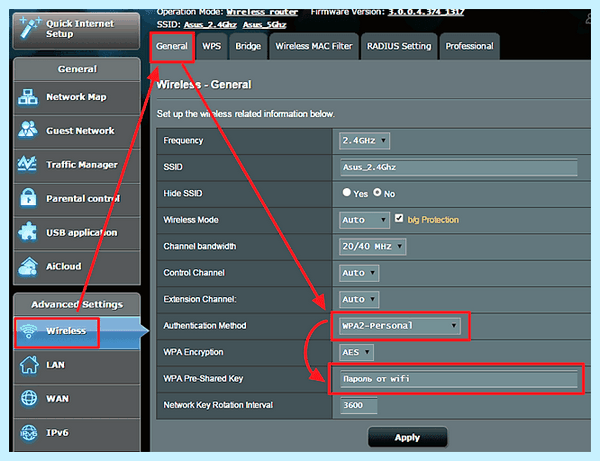600x461 pixels.
Task: Open the WPA Encryption AES dropdown
Action: (356, 352)
